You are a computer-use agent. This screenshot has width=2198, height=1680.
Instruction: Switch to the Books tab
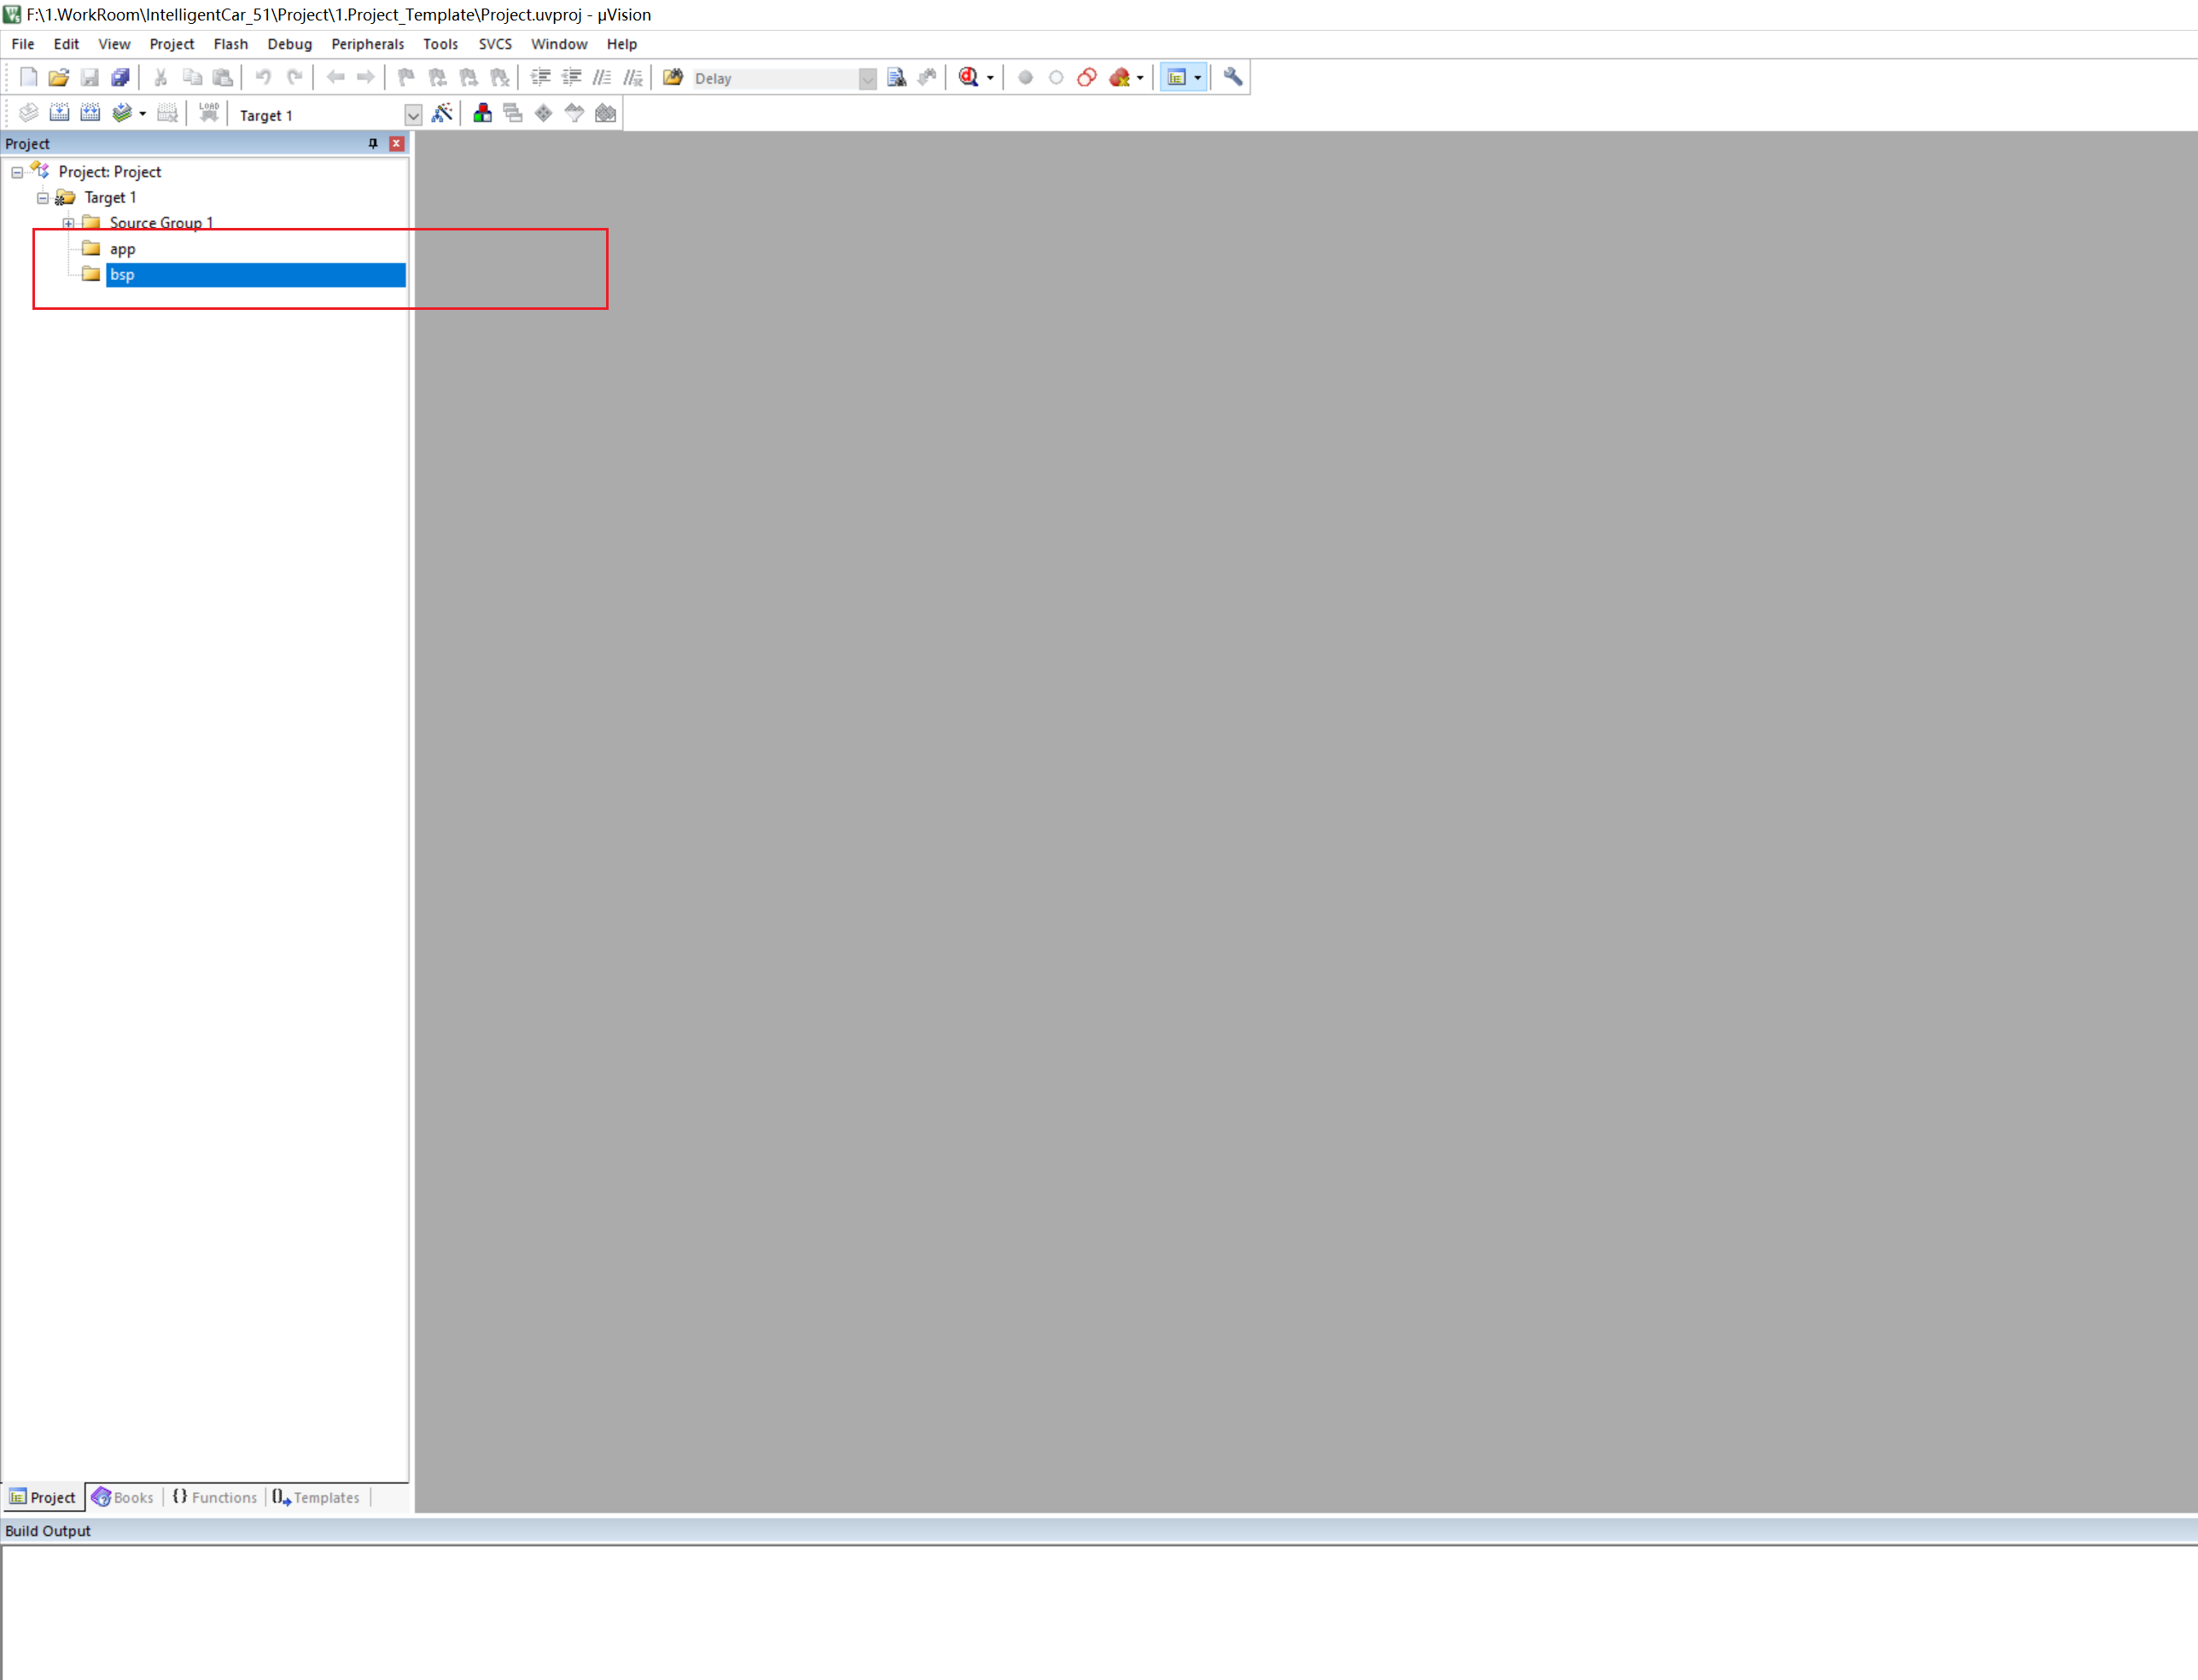(x=123, y=1497)
